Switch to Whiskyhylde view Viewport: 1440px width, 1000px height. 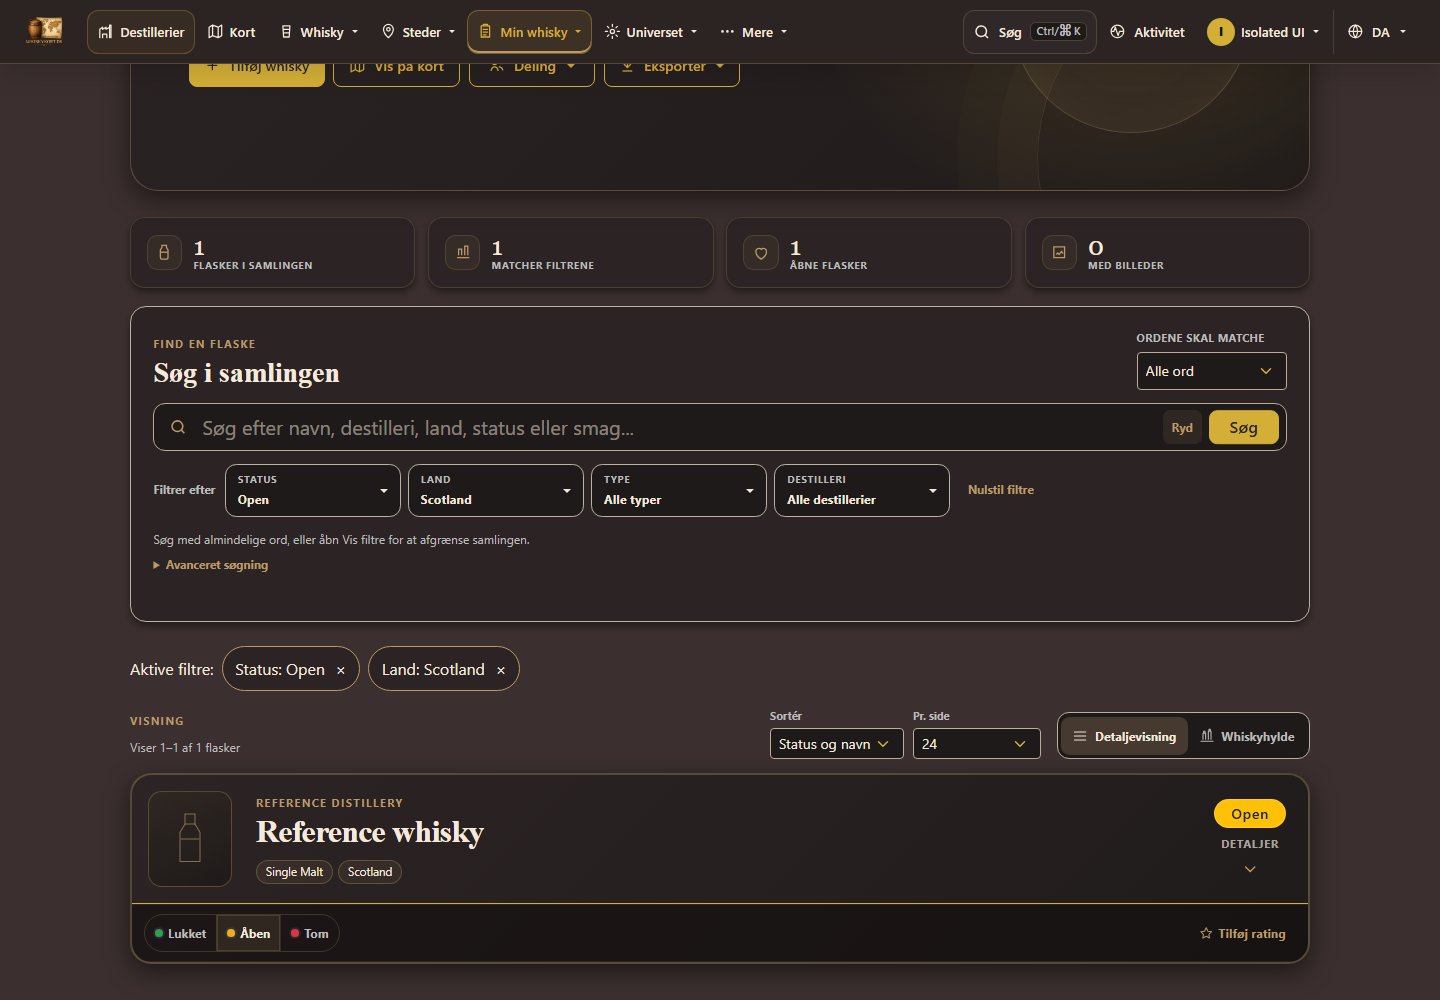coord(1247,736)
